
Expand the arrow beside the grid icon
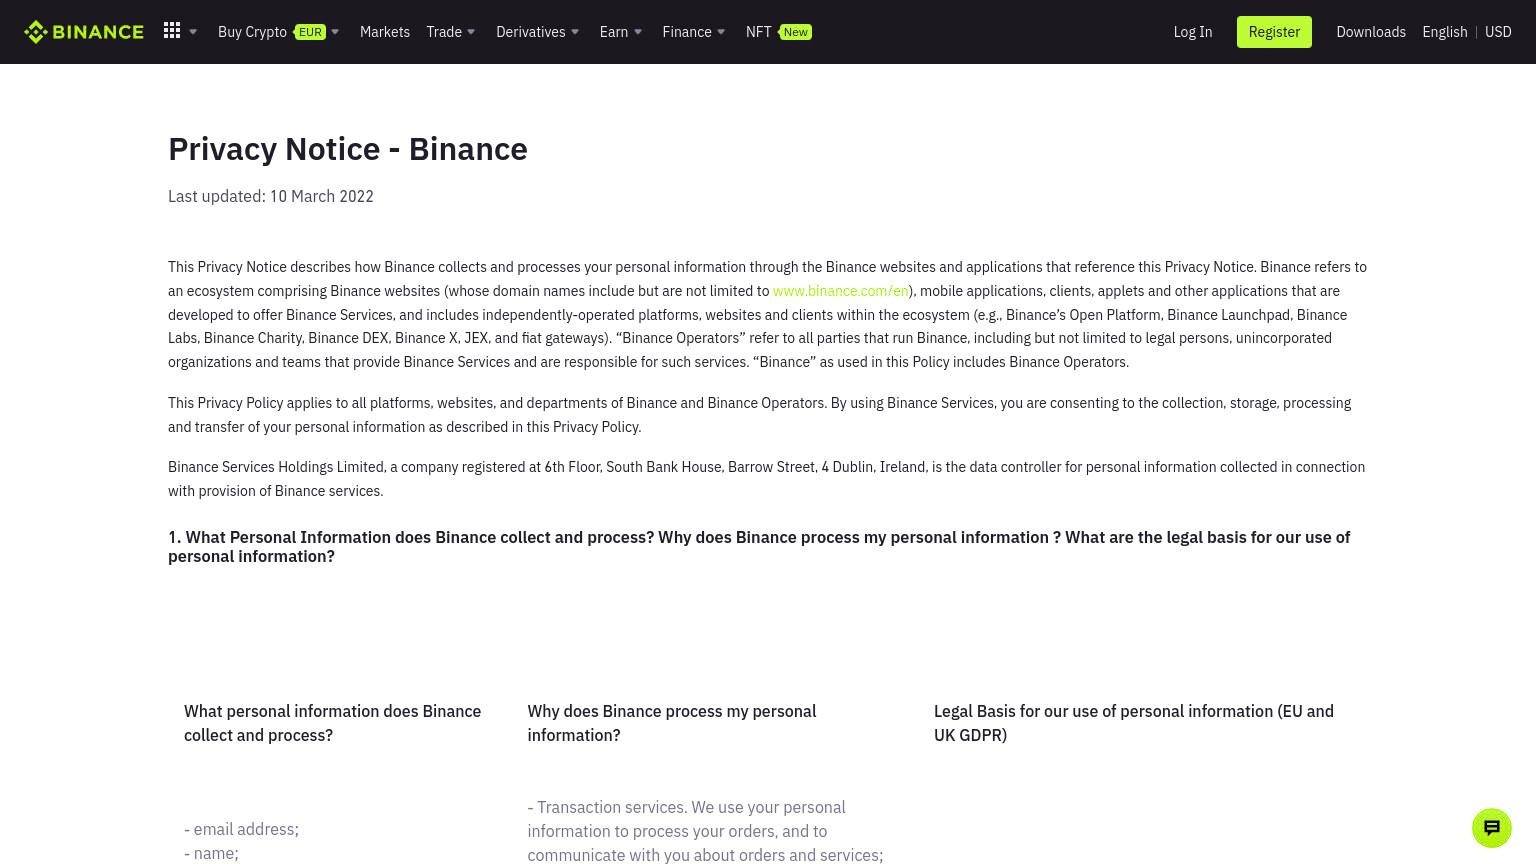click(193, 32)
